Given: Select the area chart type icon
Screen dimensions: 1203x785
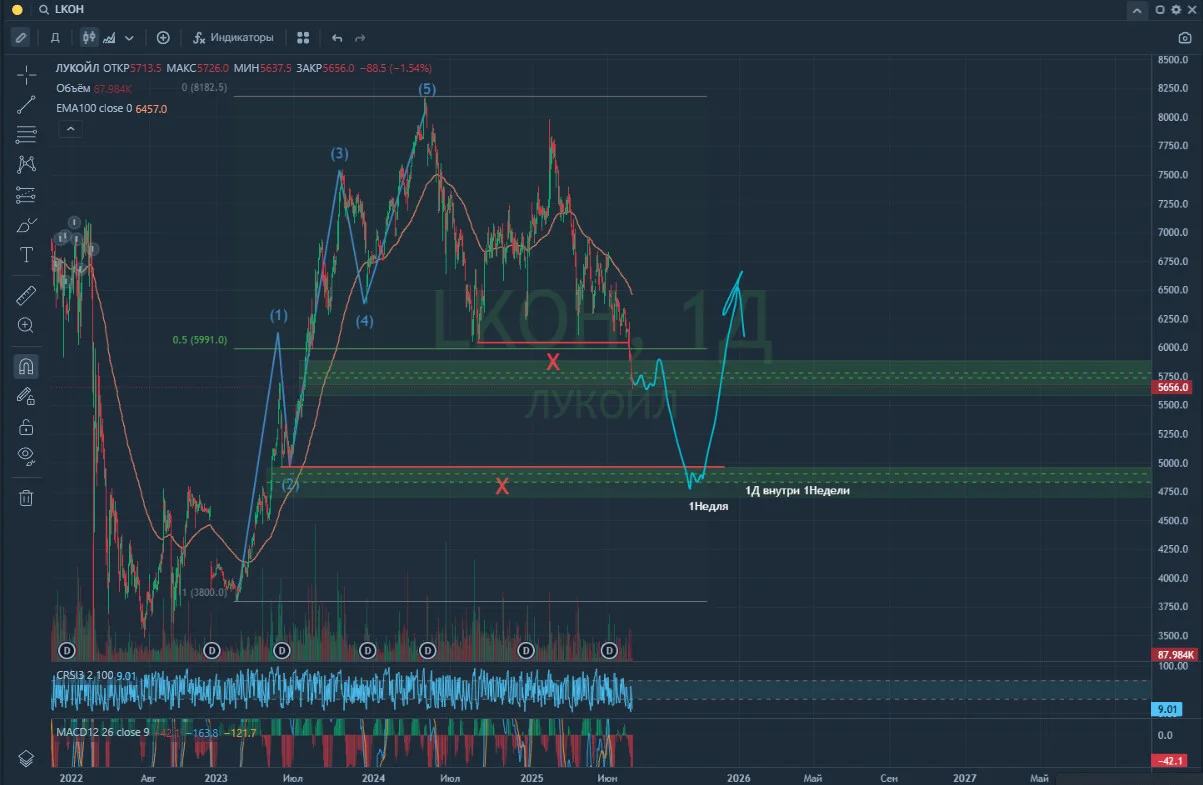Looking at the screenshot, I should [x=109, y=37].
